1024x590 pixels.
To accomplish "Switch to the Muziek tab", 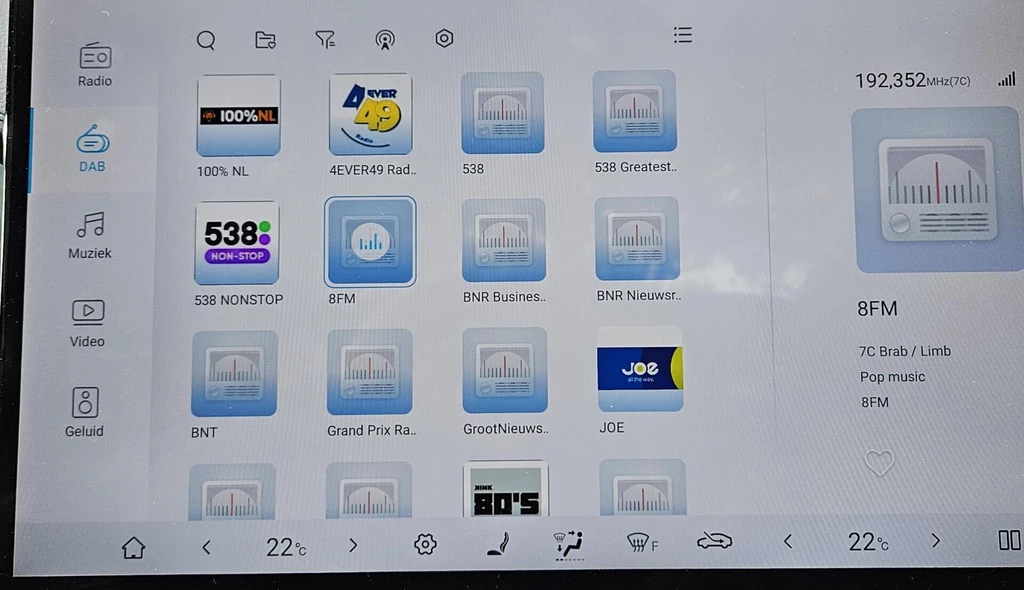I will (x=90, y=235).
